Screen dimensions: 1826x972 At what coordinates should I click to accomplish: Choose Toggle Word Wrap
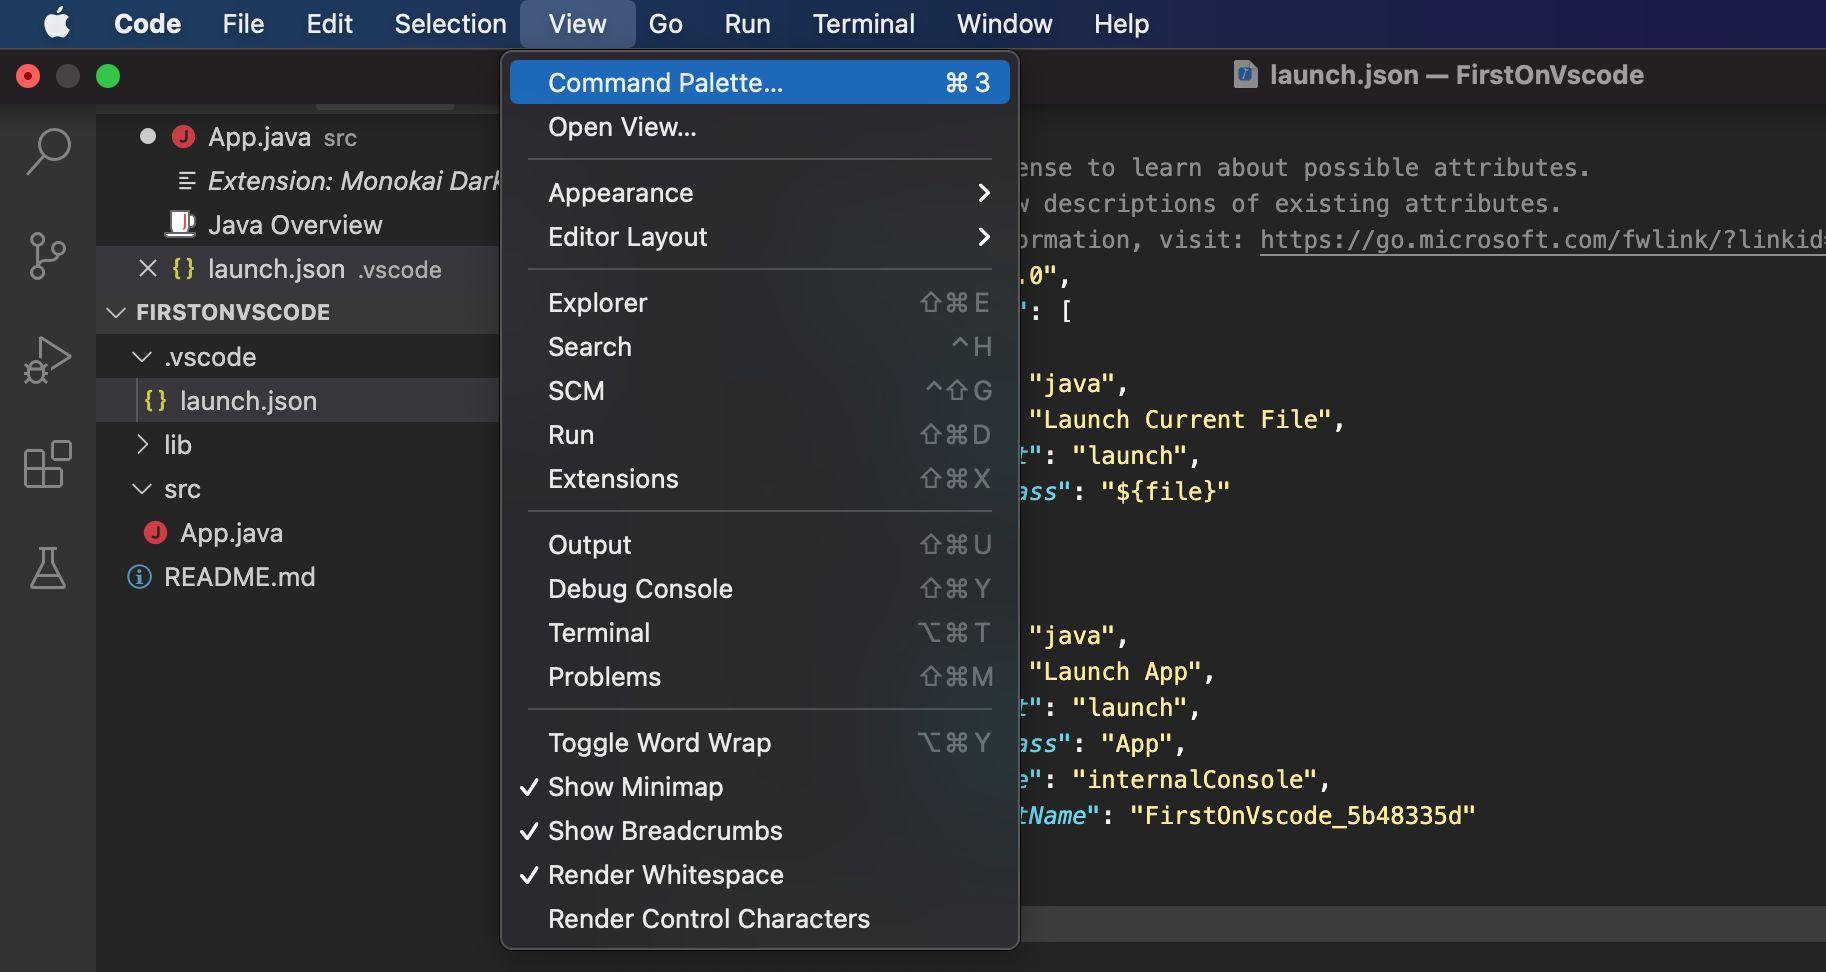point(660,743)
